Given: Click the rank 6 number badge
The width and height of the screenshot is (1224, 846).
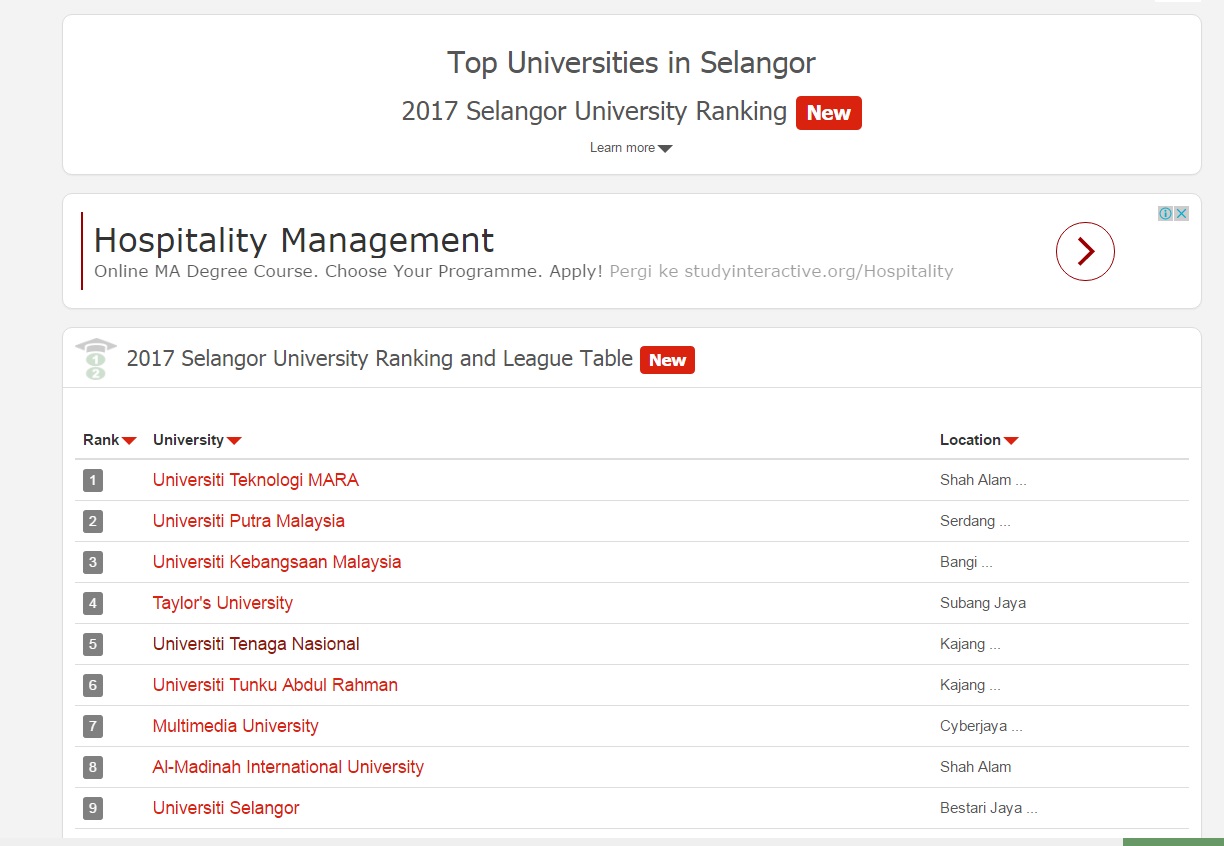Looking at the screenshot, I should pyautogui.click(x=93, y=686).
